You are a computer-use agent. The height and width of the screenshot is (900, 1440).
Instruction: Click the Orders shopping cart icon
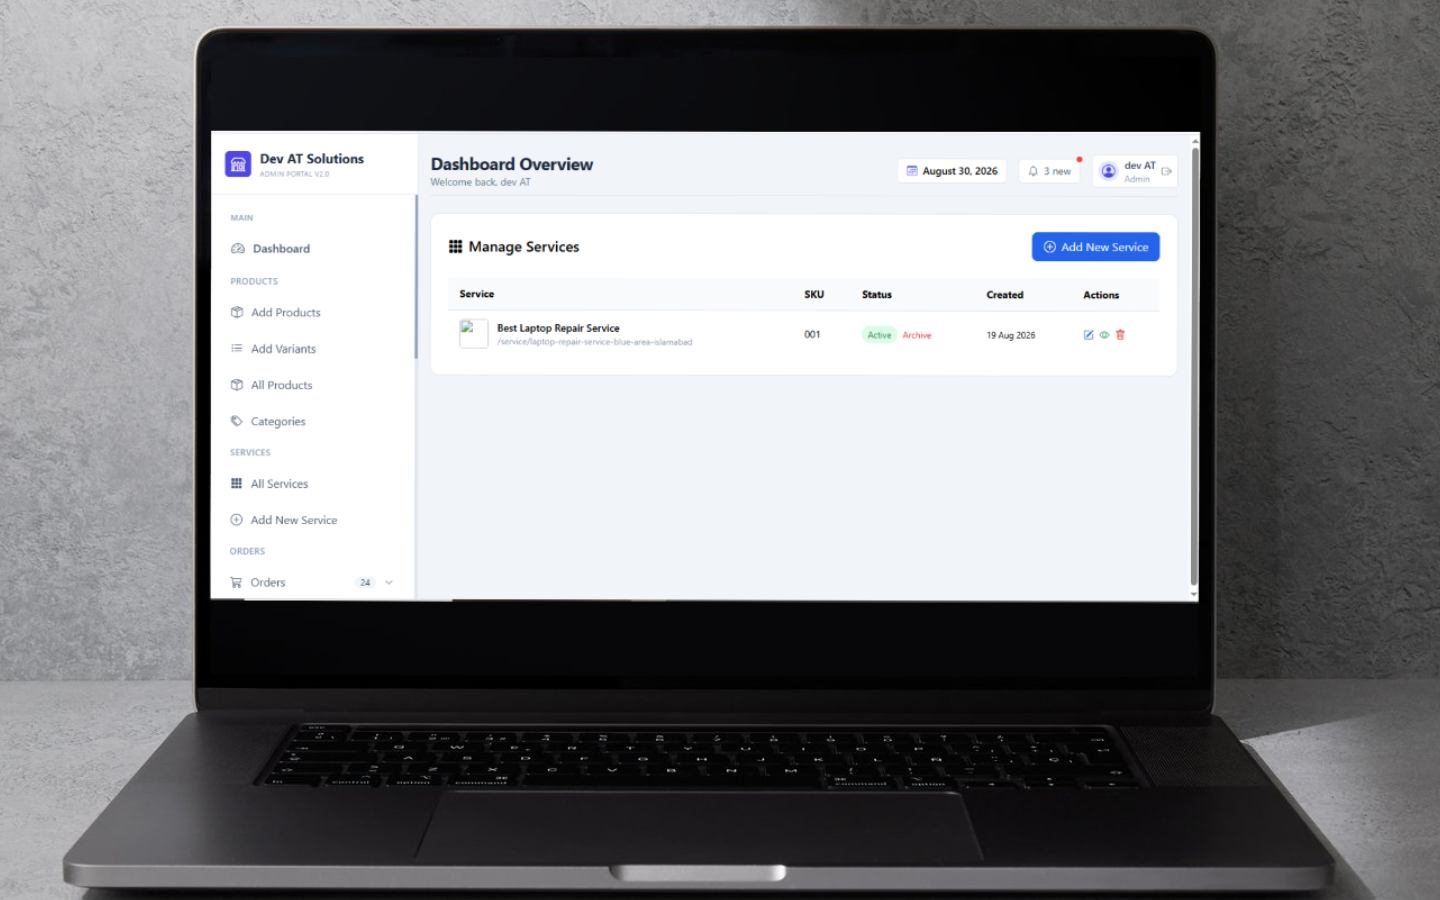click(236, 582)
